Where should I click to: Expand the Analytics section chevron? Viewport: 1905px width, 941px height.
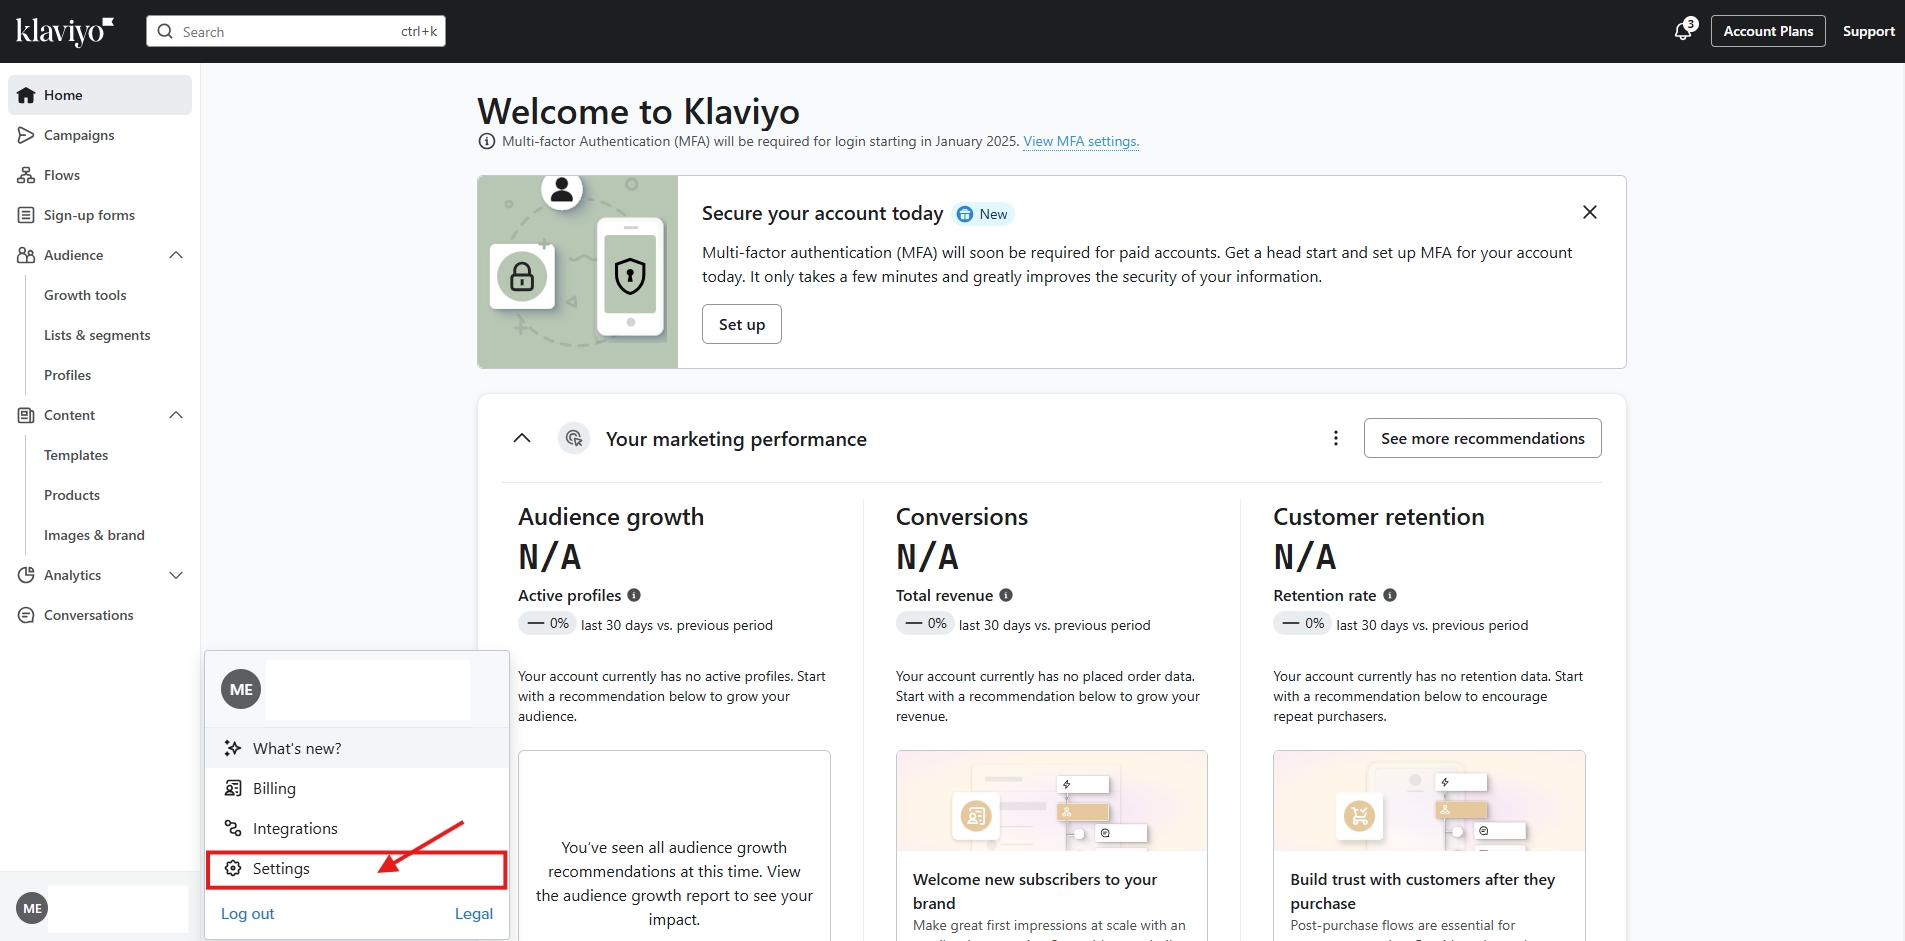pos(176,575)
